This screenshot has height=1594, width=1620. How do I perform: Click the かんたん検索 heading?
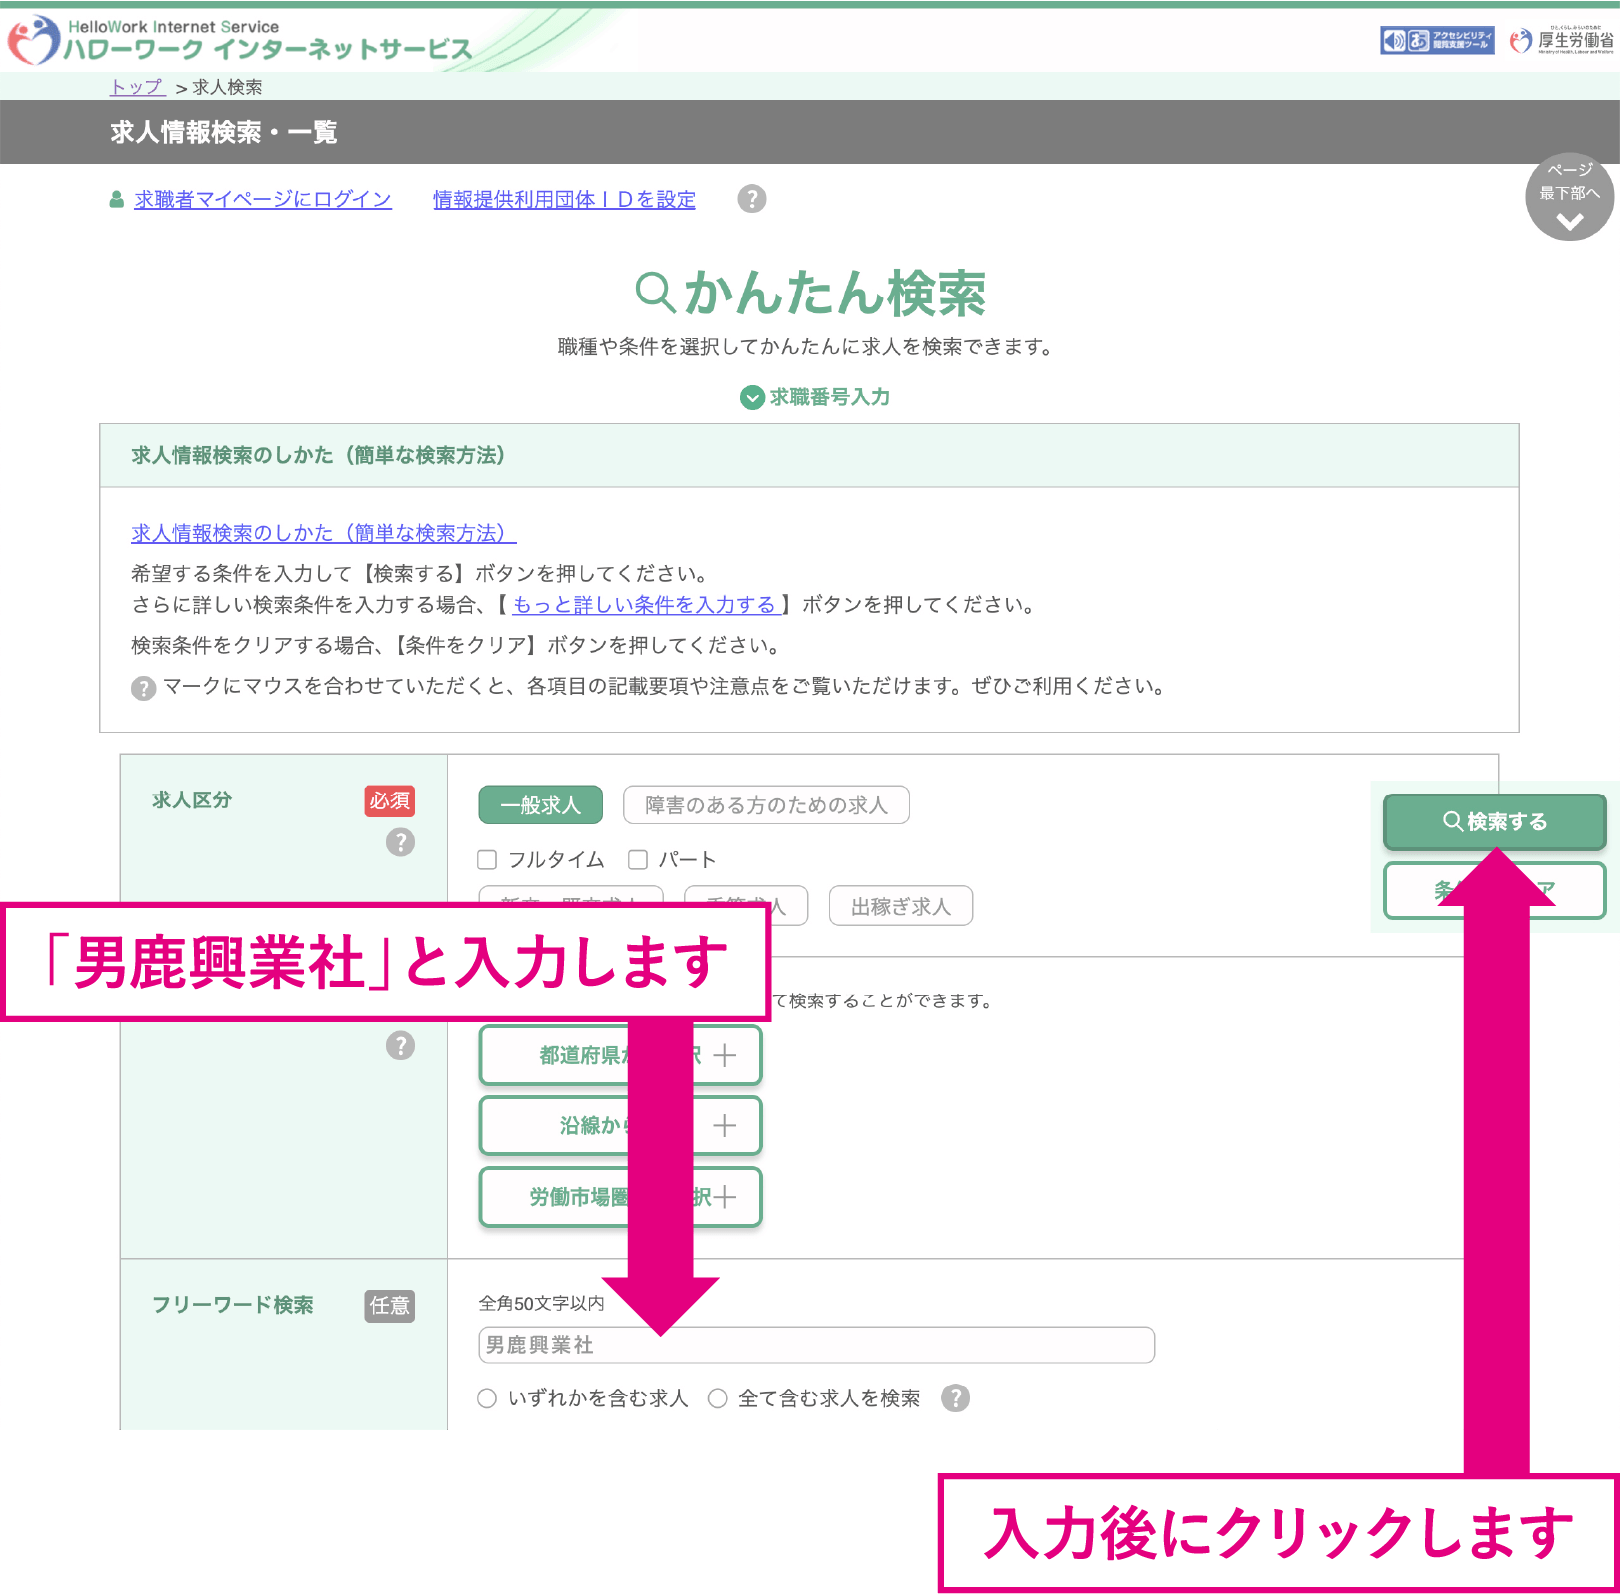click(811, 292)
